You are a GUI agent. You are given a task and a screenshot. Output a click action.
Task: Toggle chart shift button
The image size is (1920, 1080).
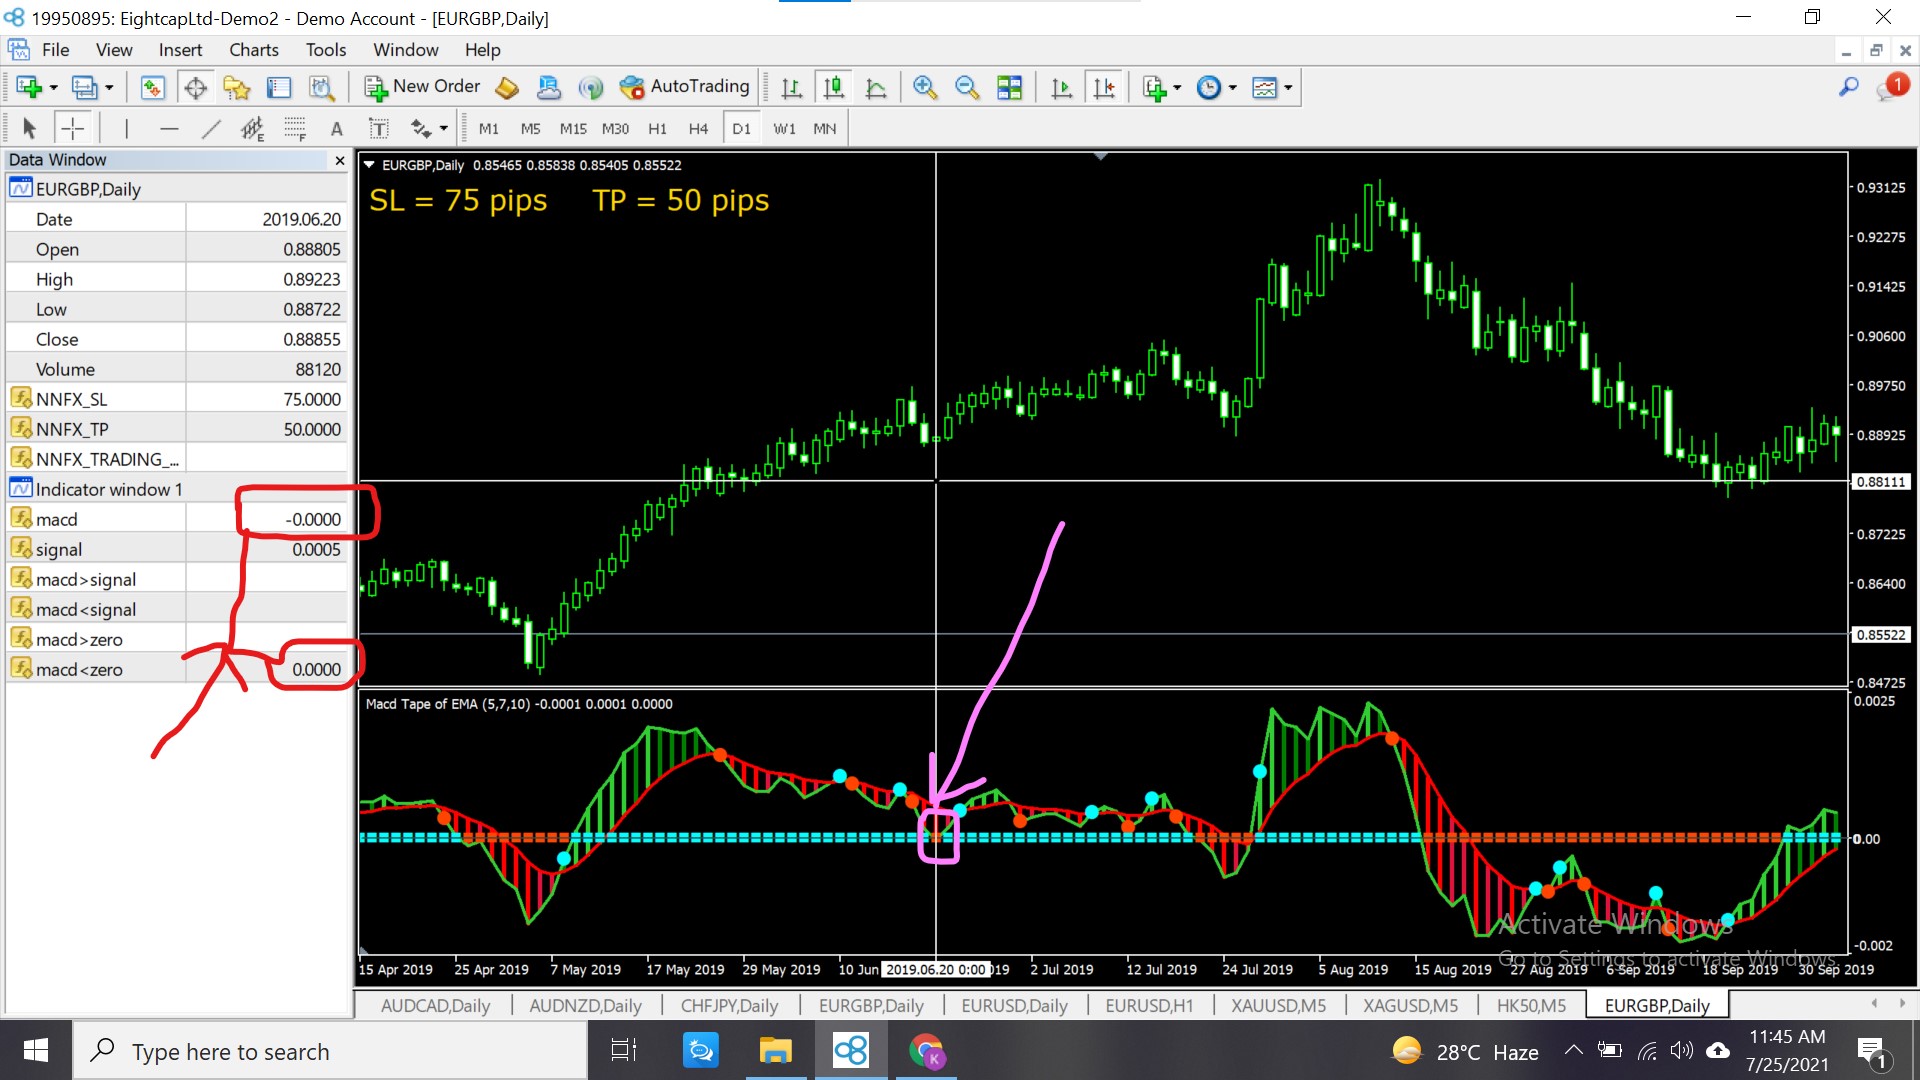pyautogui.click(x=1104, y=88)
